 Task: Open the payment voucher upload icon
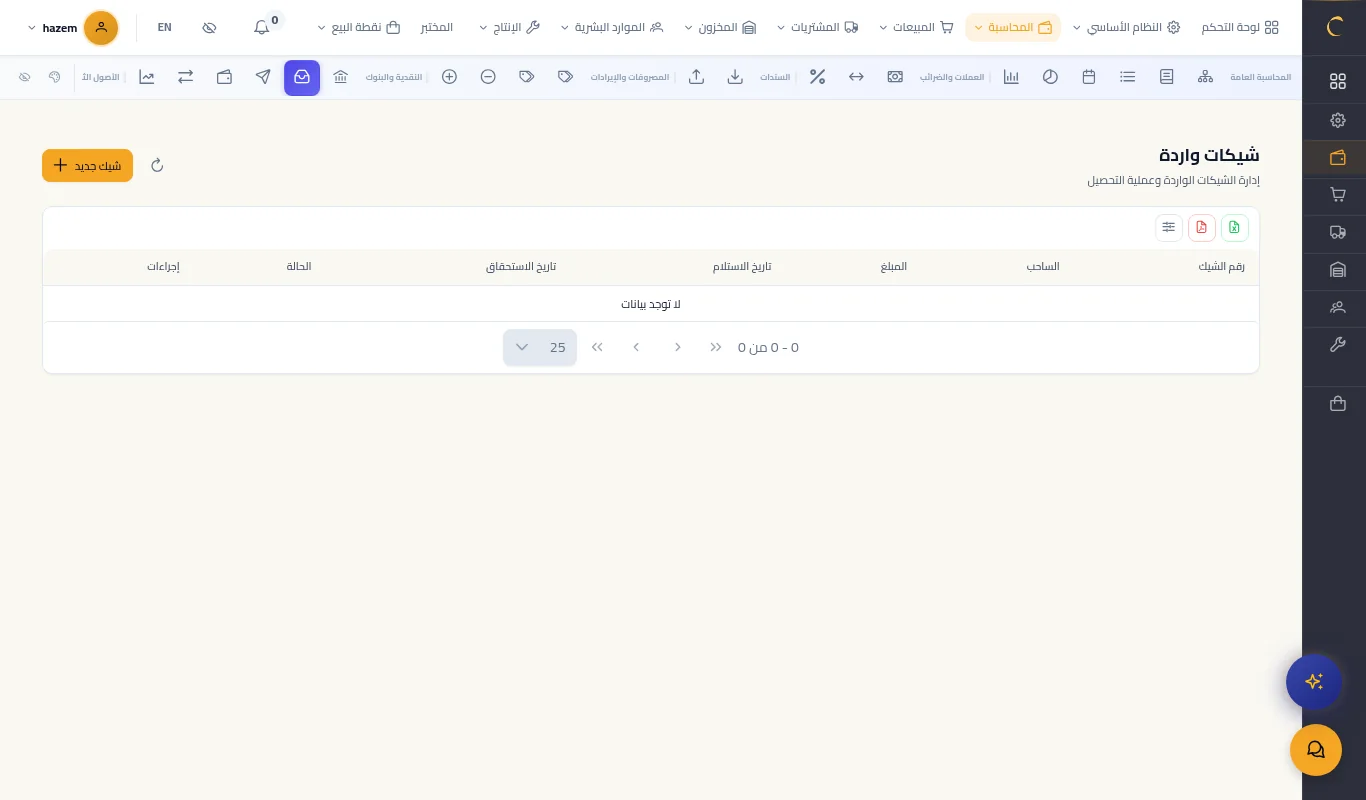click(697, 77)
